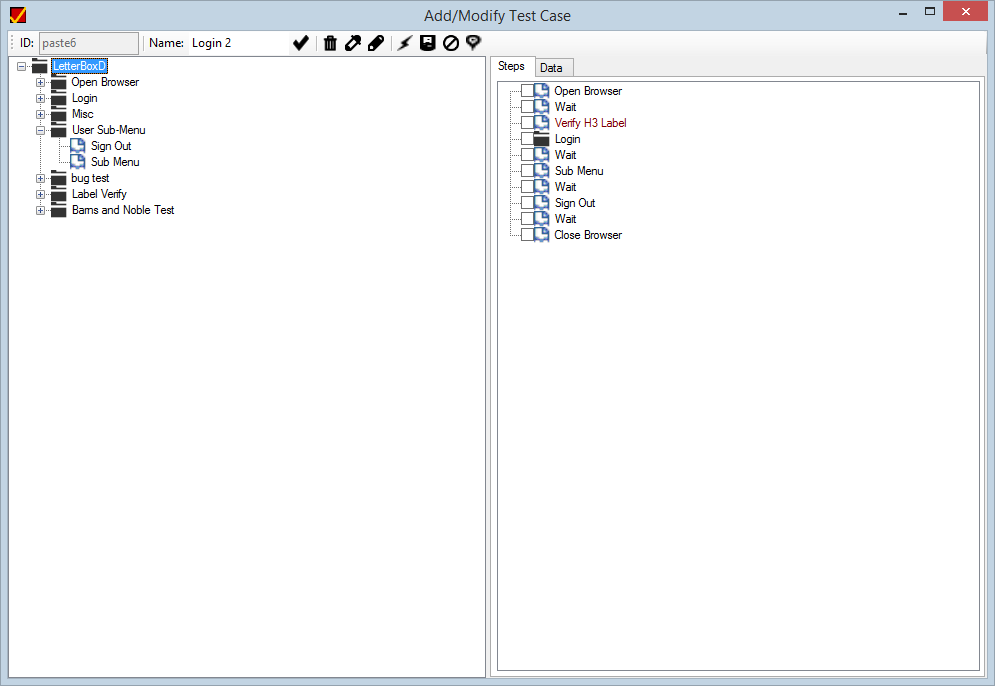Click the Sign Out step document icon
This screenshot has width=995, height=686.
pos(541,202)
